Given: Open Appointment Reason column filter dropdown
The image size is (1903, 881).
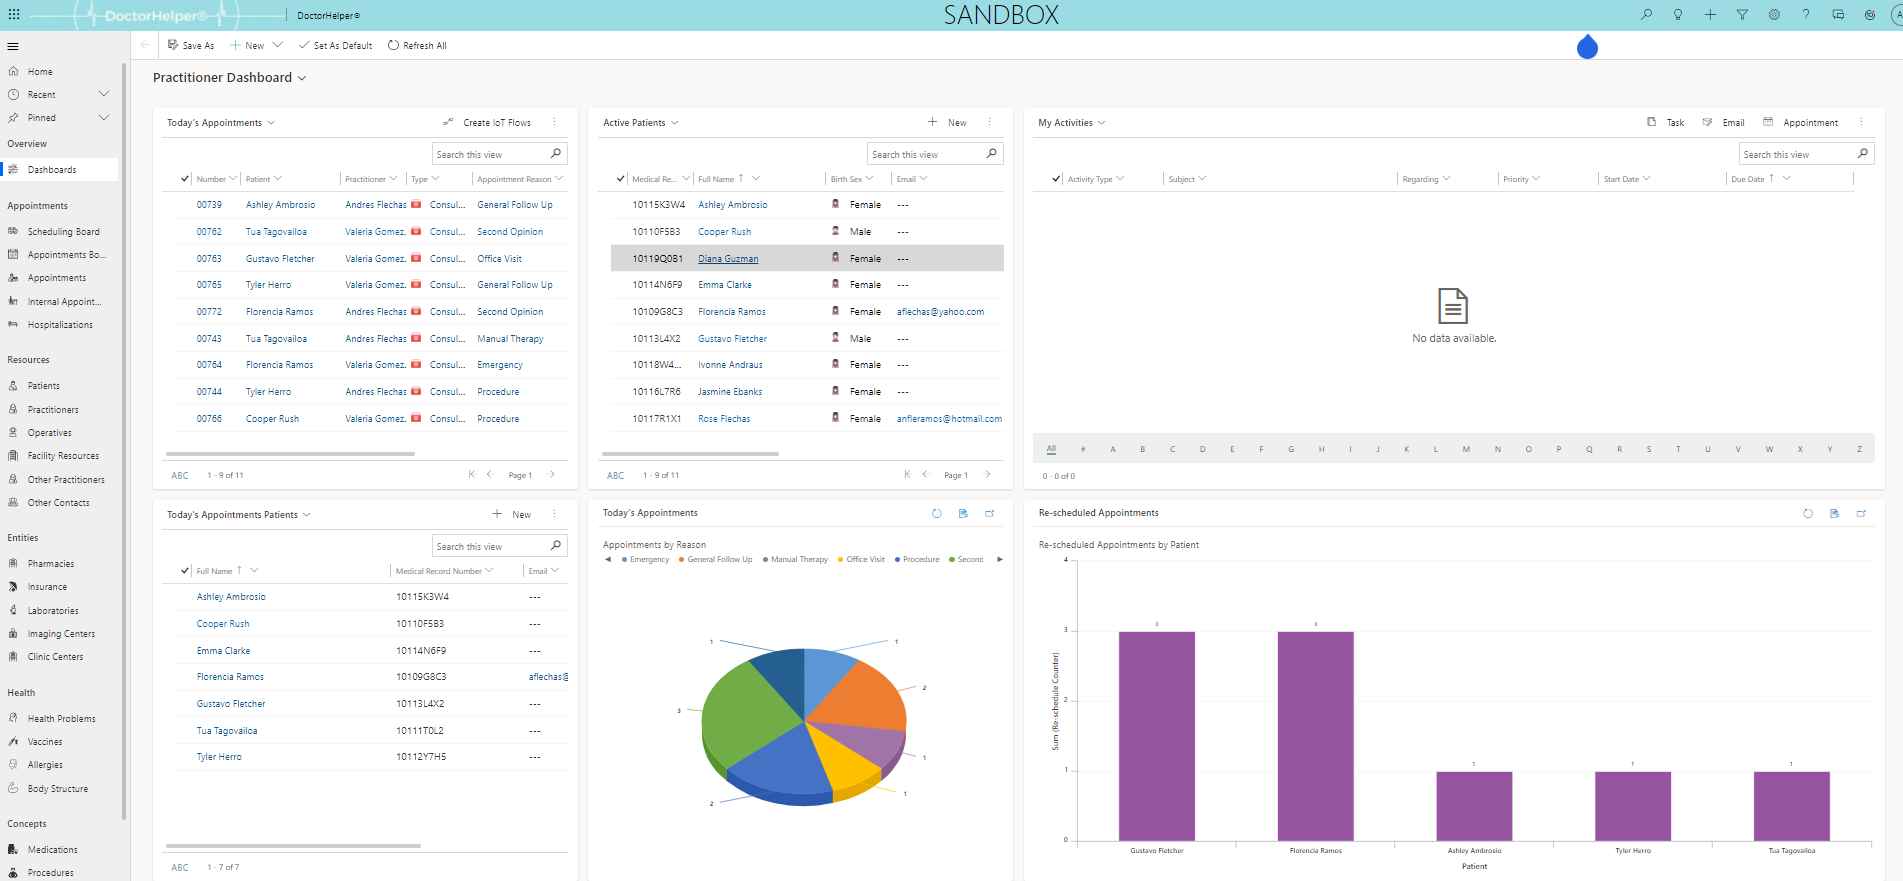Looking at the screenshot, I should (x=559, y=179).
